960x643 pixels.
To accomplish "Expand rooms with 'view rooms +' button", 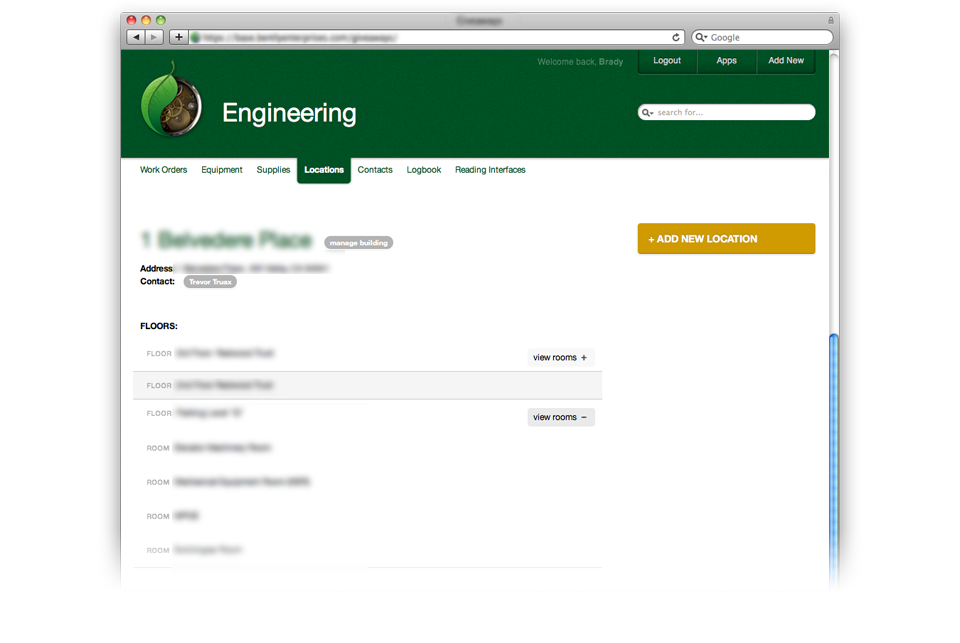I will coord(560,358).
